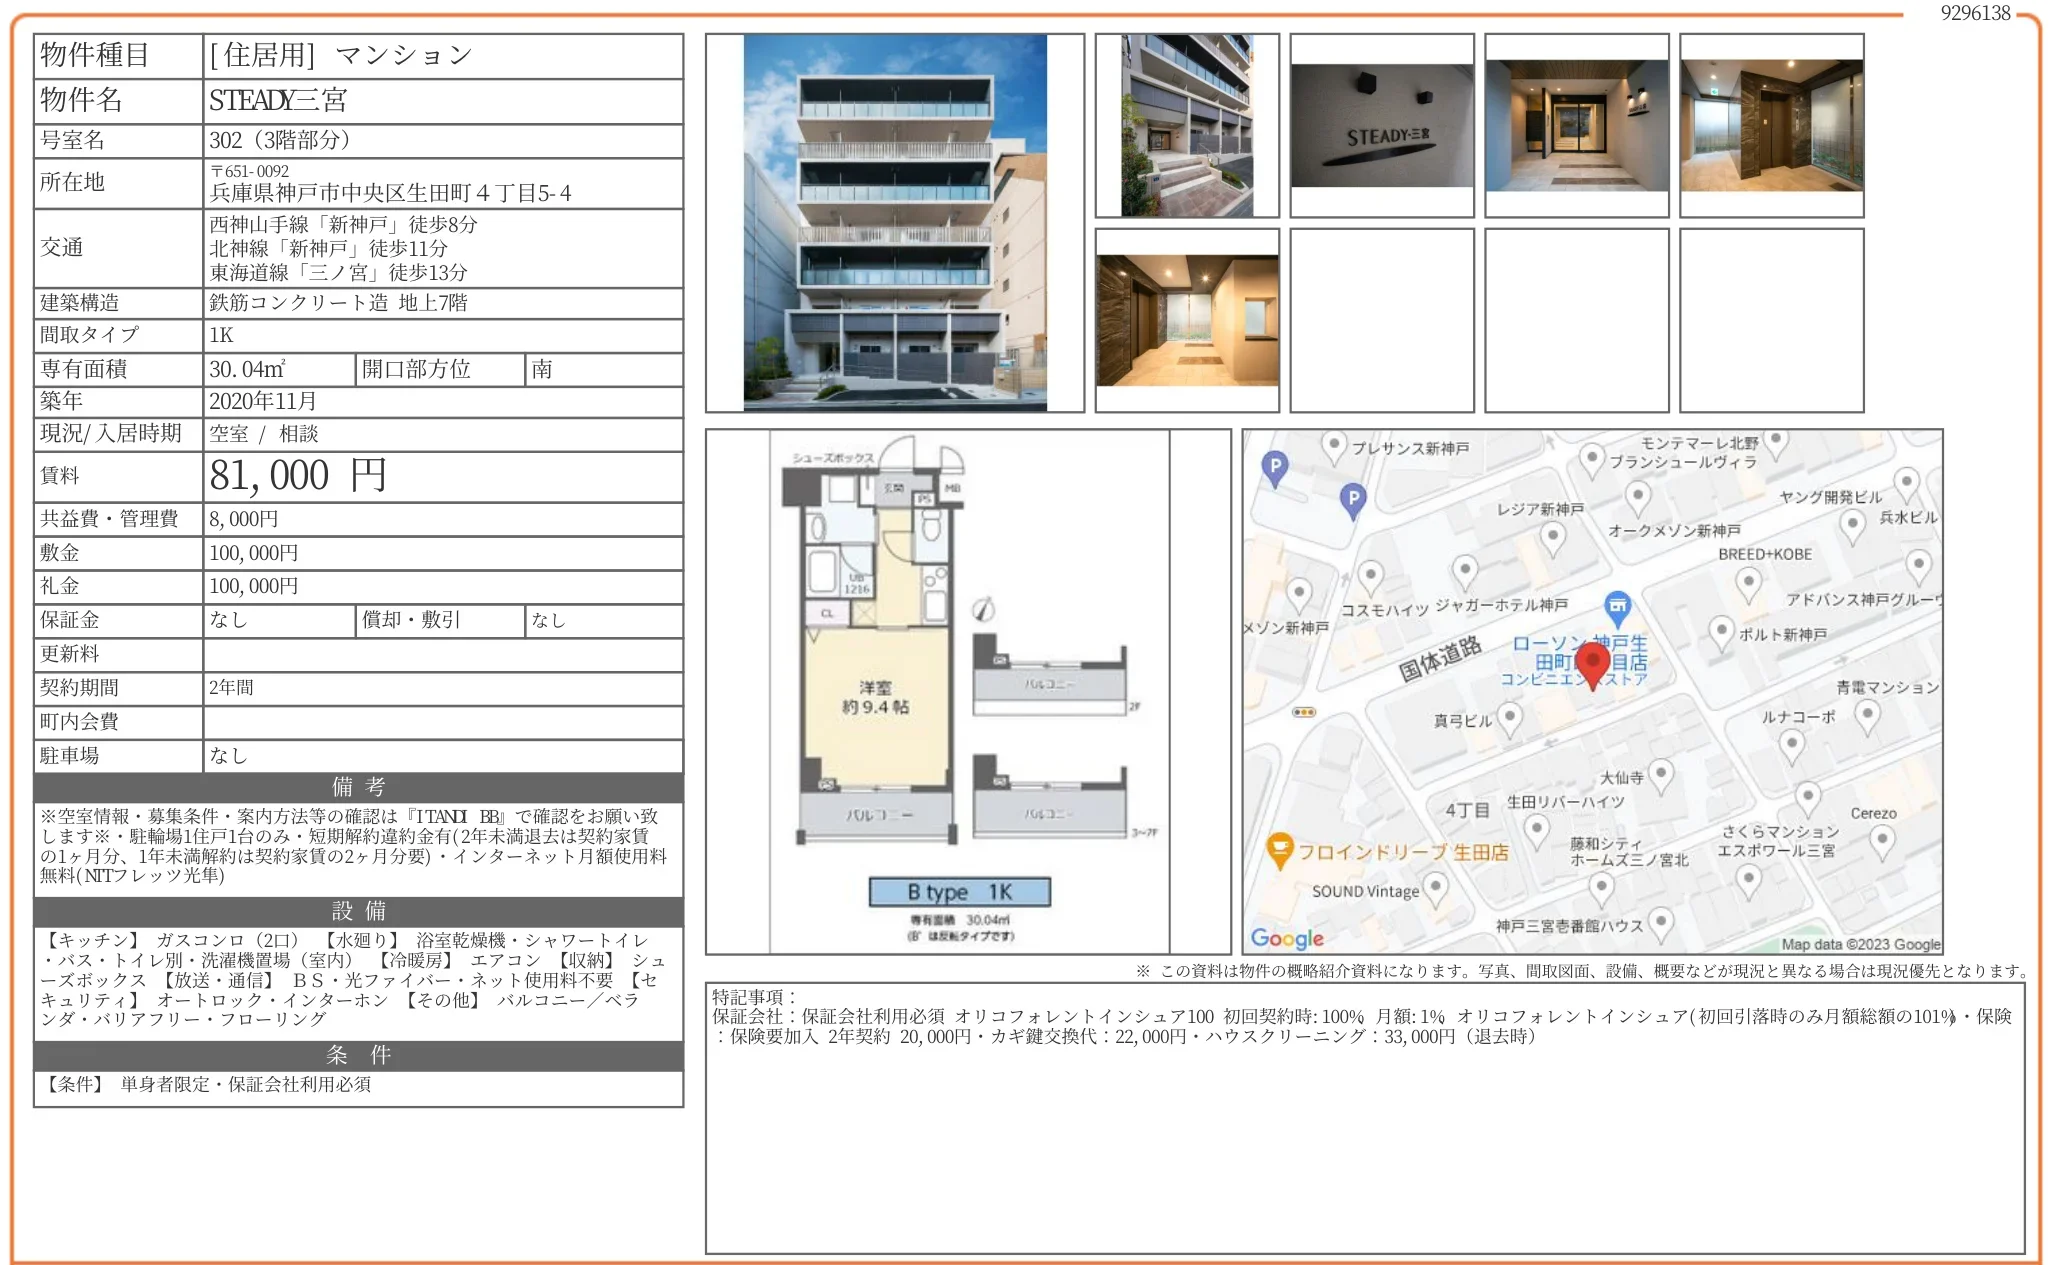Click the Map data ©2023 Google attribution
The height and width of the screenshot is (1265, 2056).
pyautogui.click(x=1860, y=944)
